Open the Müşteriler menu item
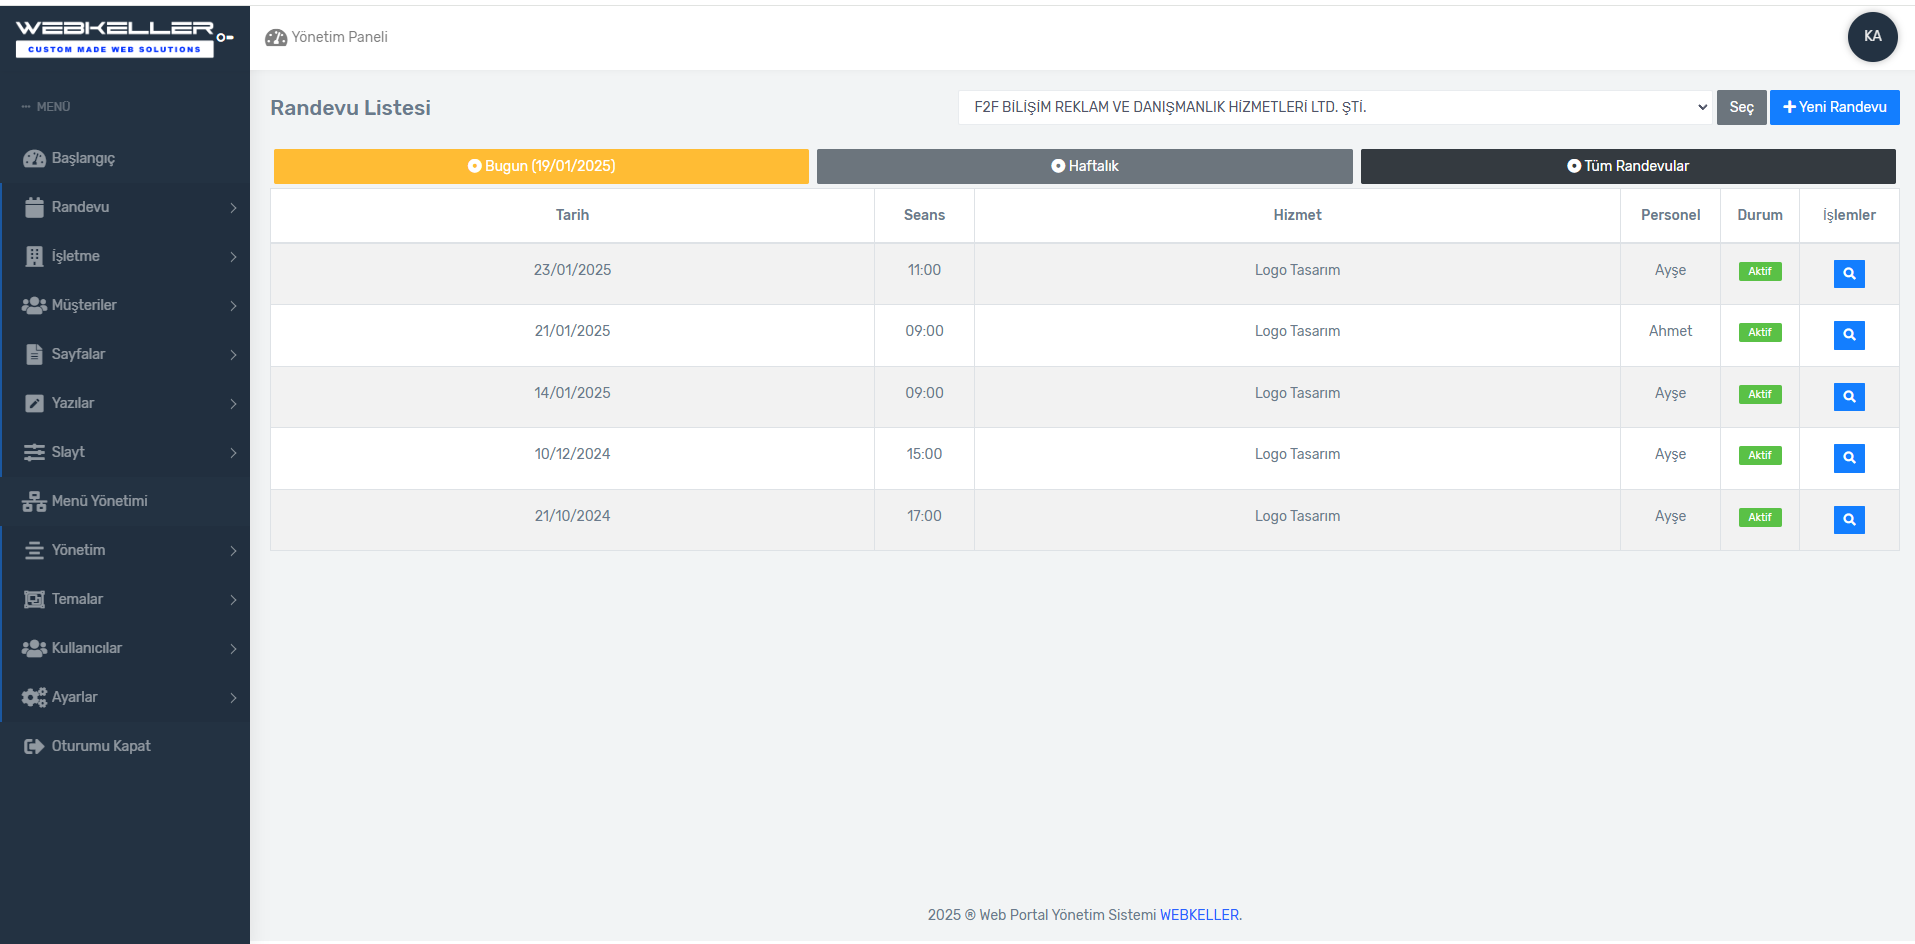1915x944 pixels. click(85, 305)
